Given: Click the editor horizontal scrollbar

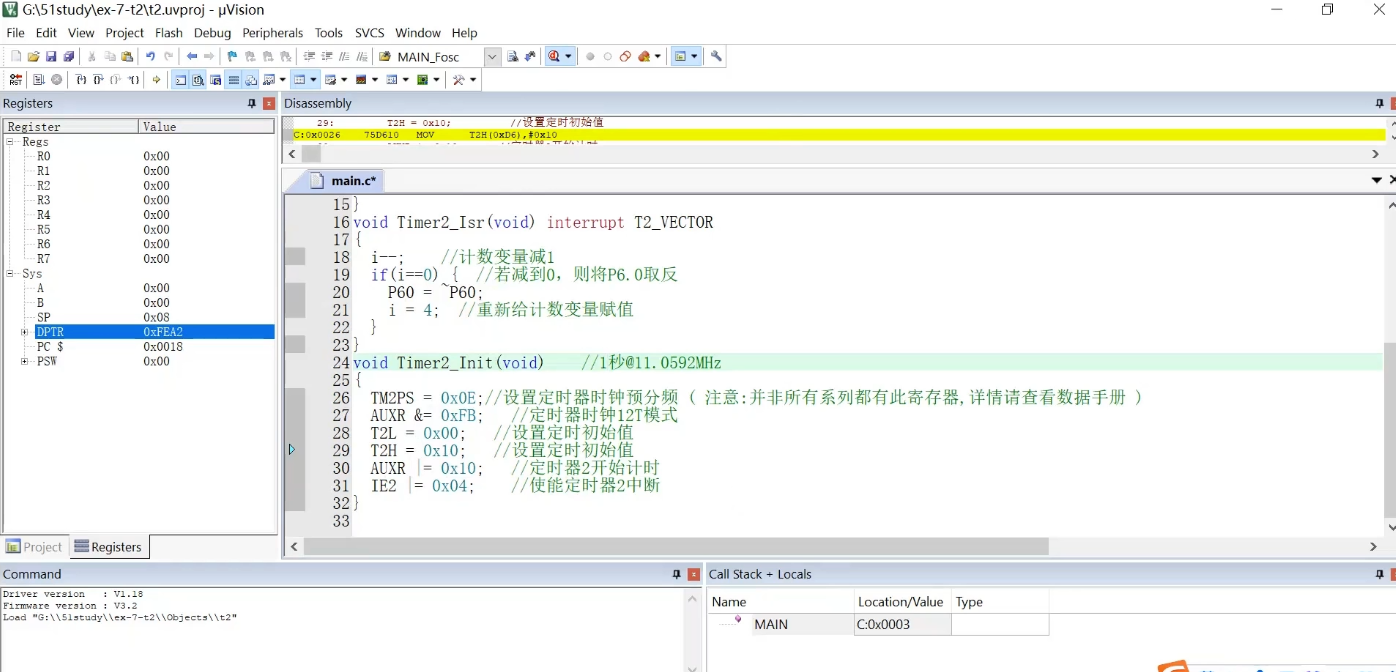Looking at the screenshot, I should point(676,547).
